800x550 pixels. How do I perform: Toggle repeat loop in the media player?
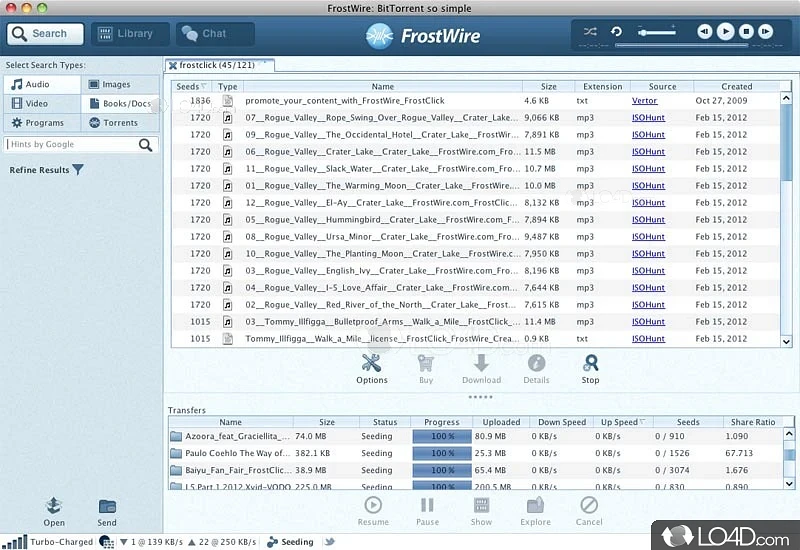click(x=617, y=32)
